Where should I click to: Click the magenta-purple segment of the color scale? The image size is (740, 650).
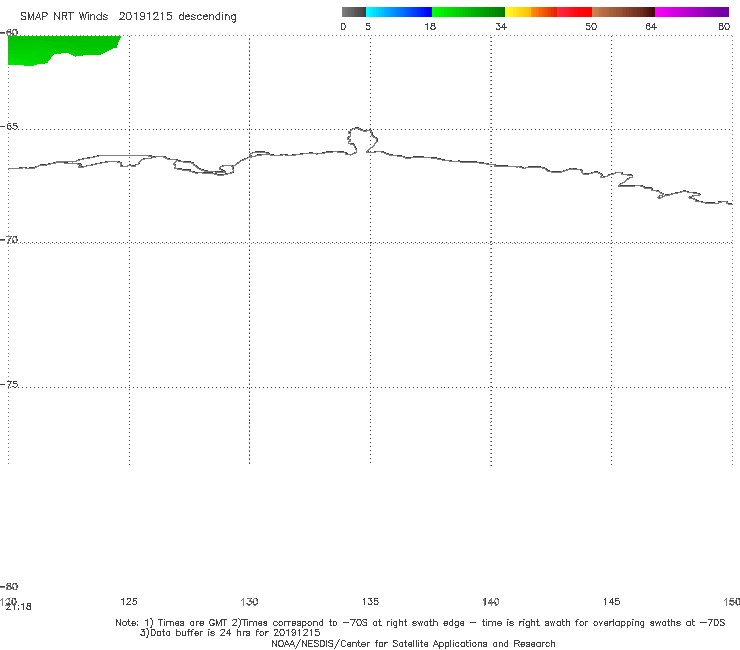(x=692, y=12)
